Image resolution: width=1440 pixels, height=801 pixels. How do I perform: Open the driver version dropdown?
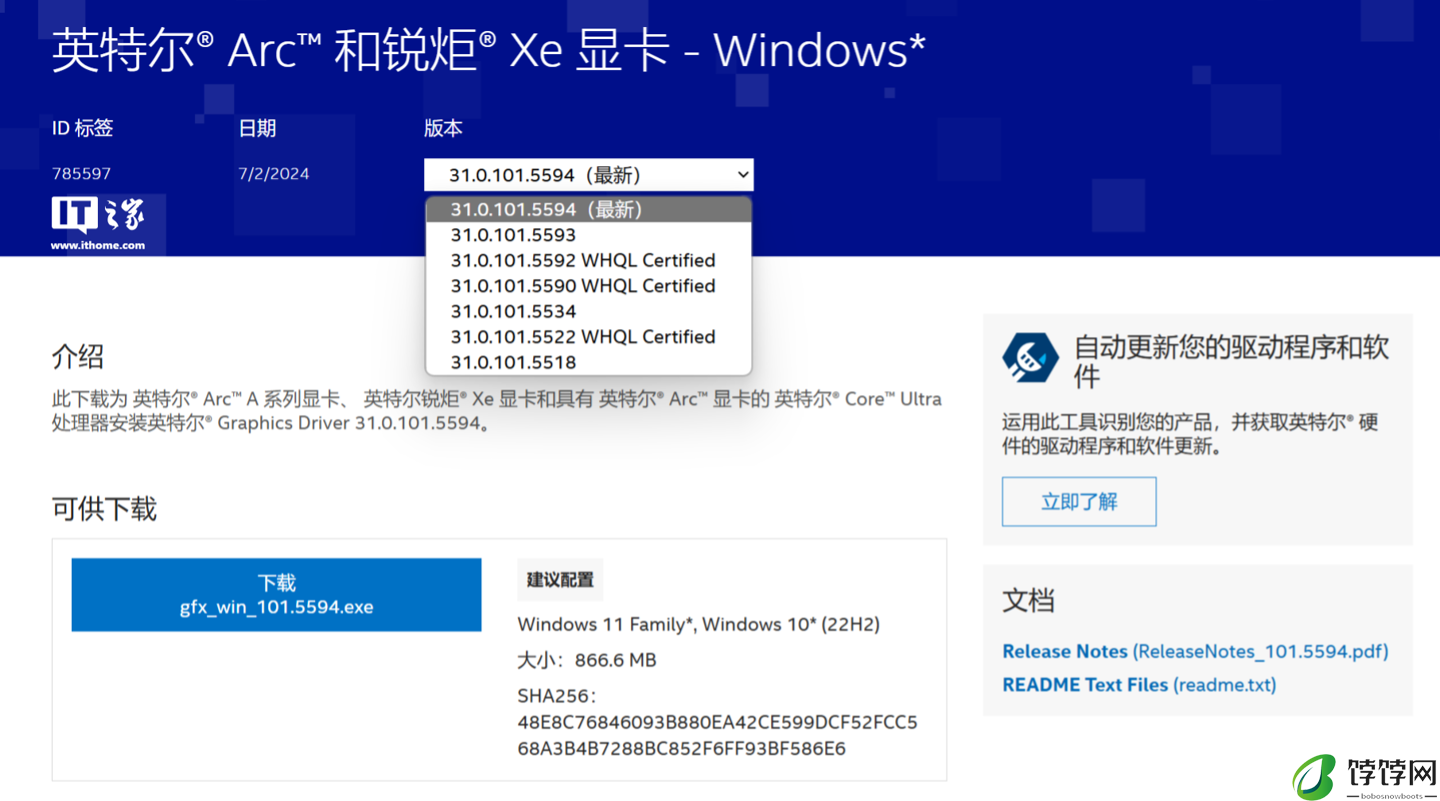[588, 175]
